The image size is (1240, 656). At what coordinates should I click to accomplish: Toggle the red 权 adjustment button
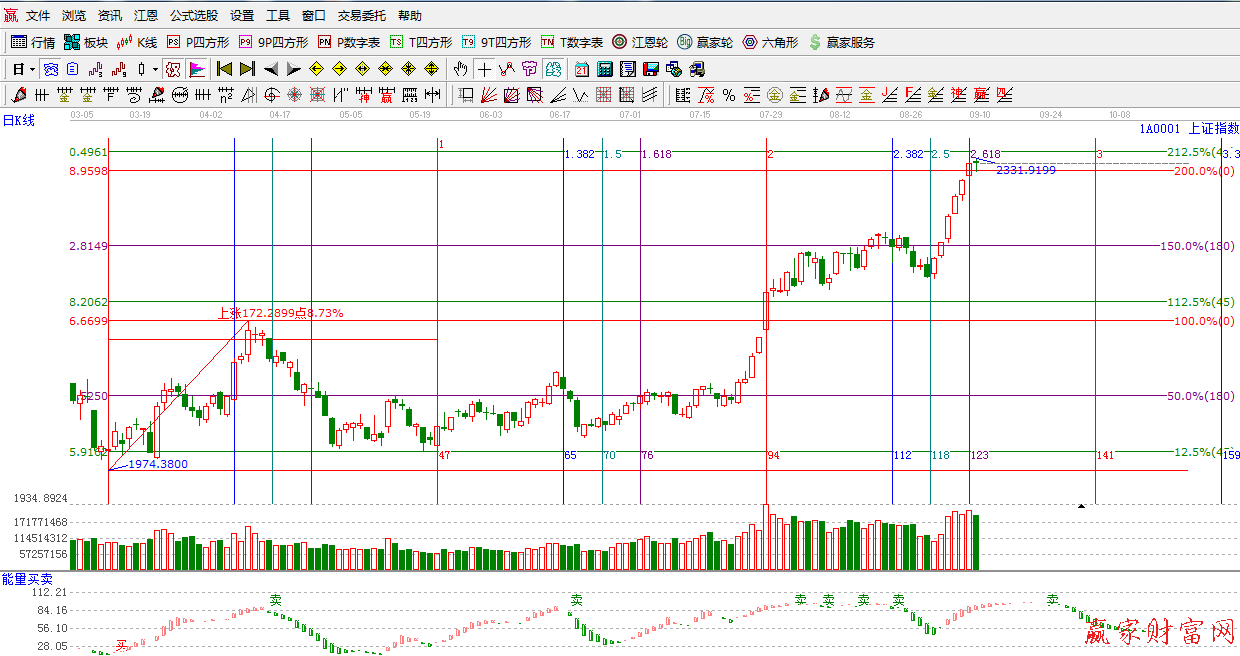pos(173,69)
